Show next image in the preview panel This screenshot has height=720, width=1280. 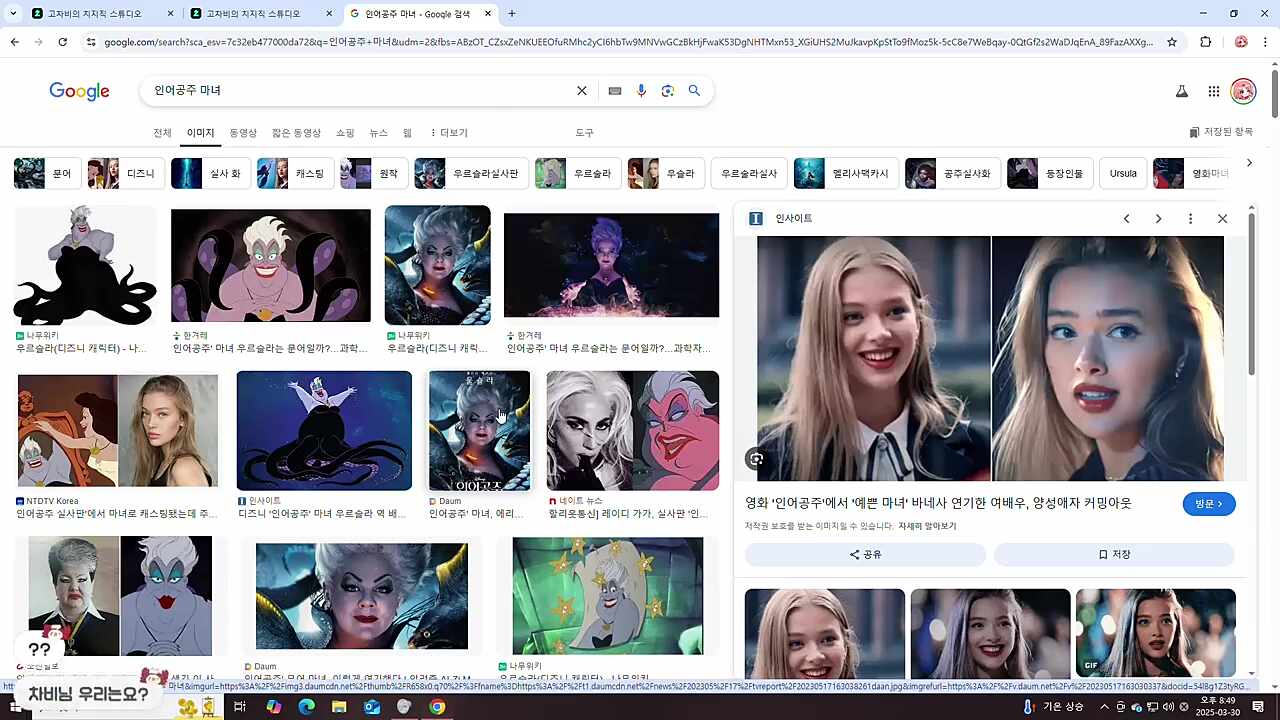click(1158, 218)
